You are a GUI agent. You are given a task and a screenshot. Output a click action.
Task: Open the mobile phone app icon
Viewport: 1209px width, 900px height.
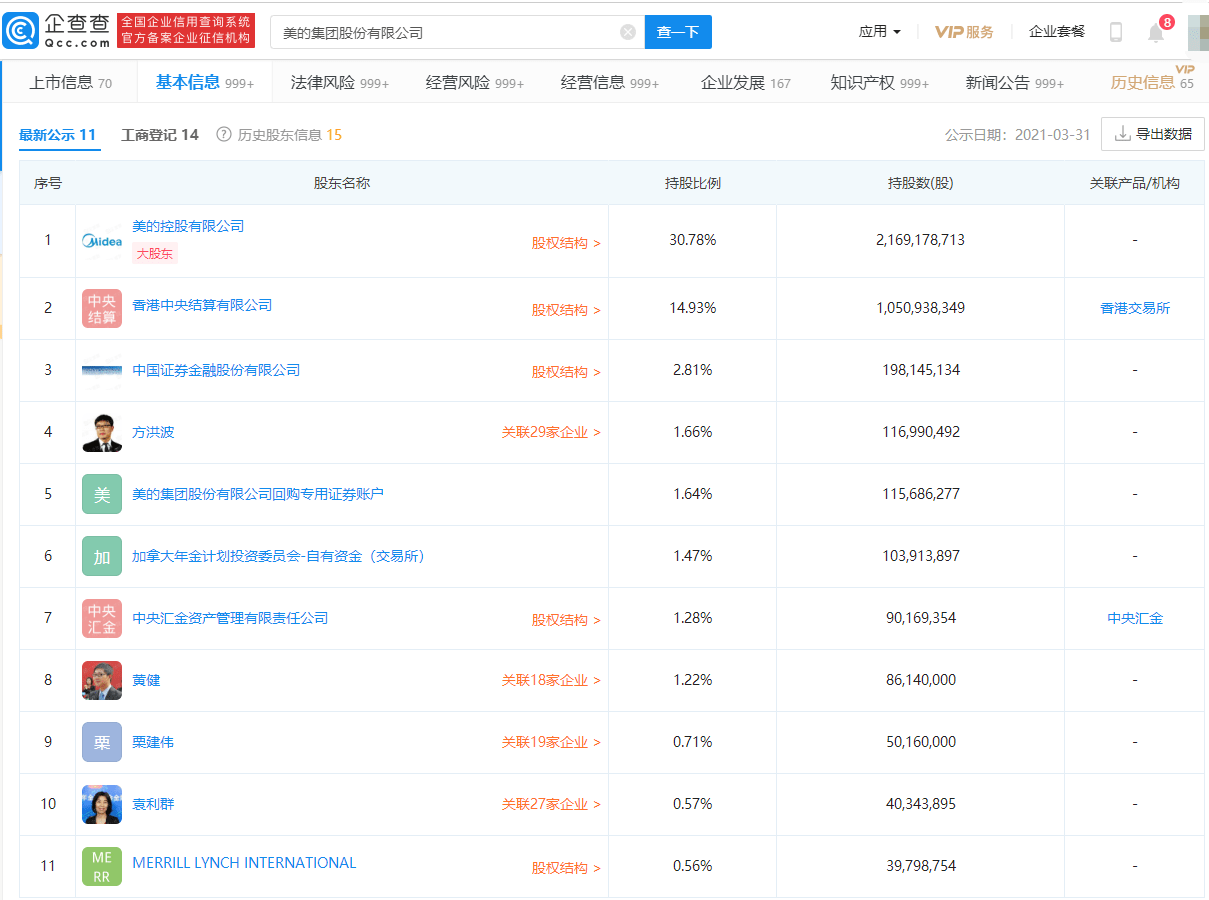(x=1116, y=32)
